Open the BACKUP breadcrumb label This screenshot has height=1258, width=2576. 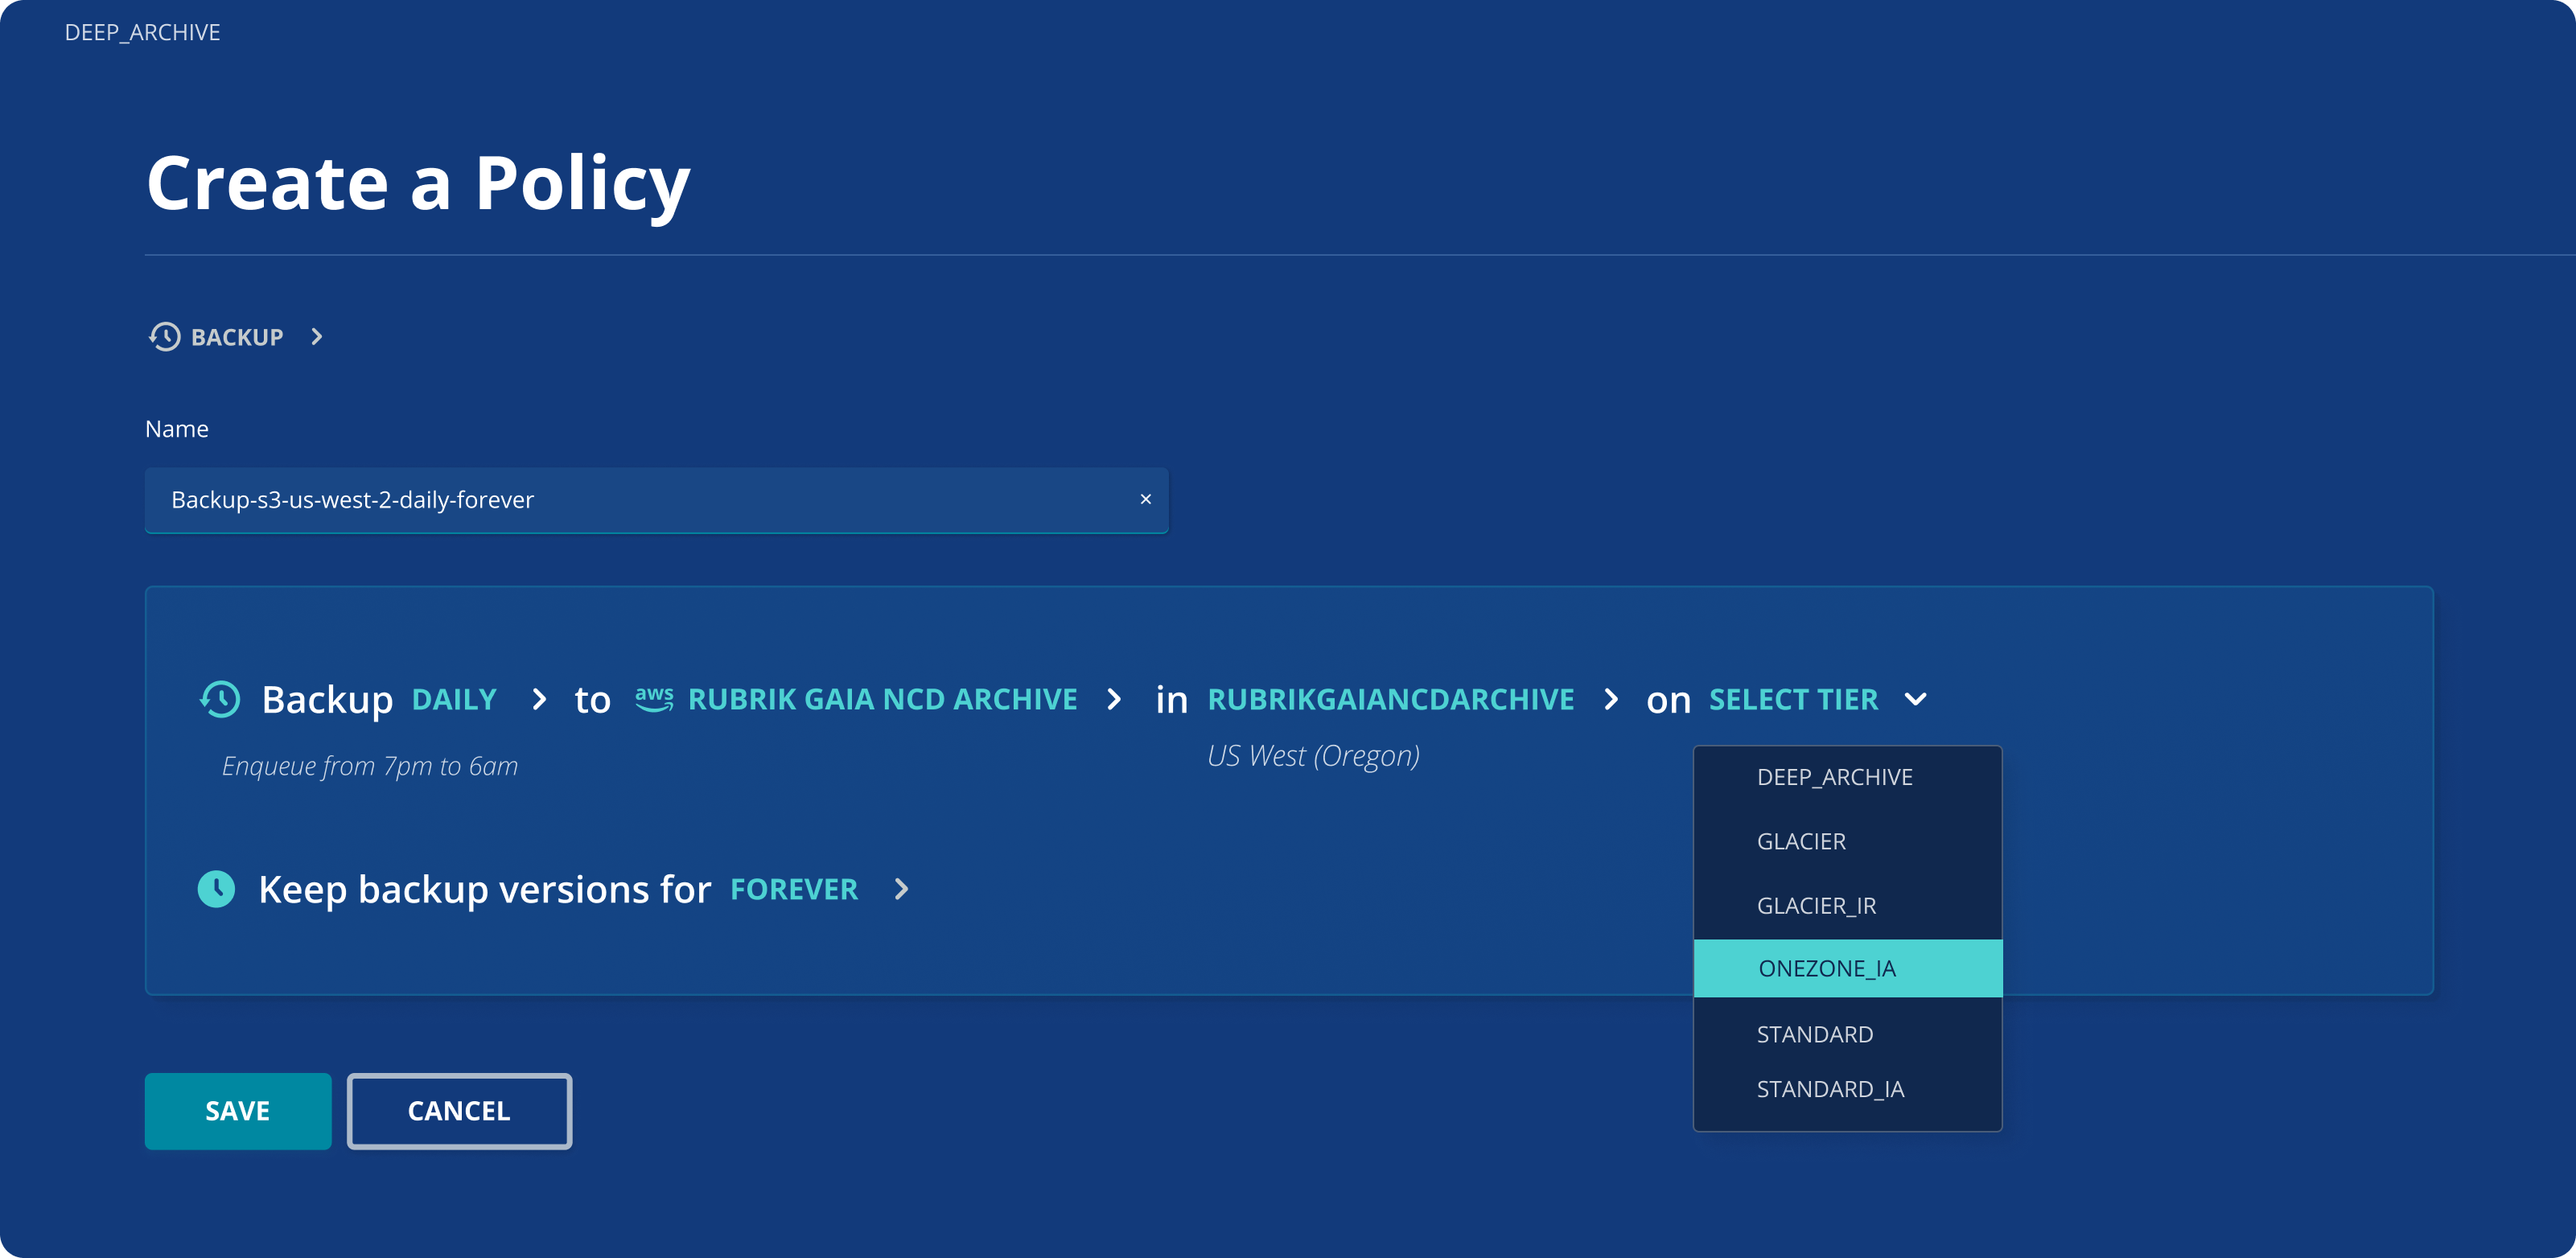click(237, 338)
